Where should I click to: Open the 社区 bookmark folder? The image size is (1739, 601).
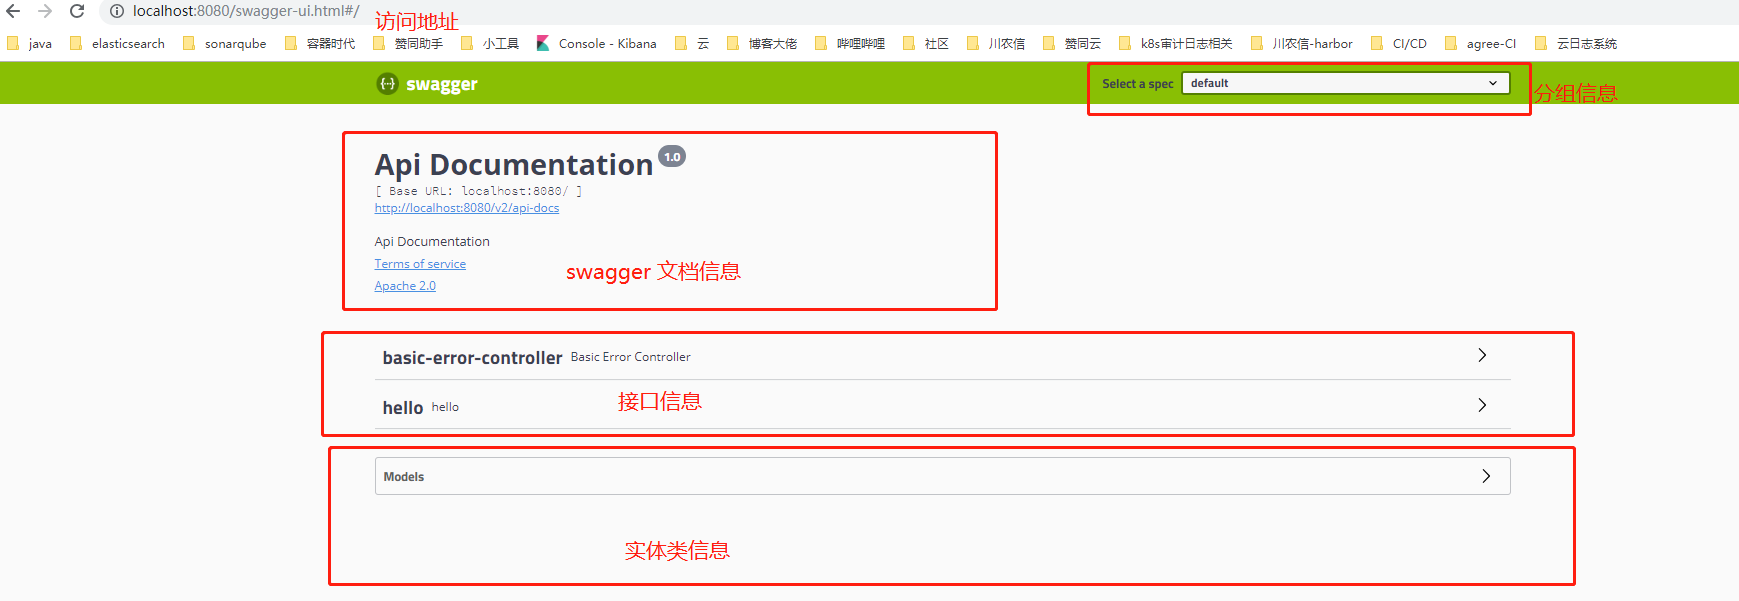point(926,43)
